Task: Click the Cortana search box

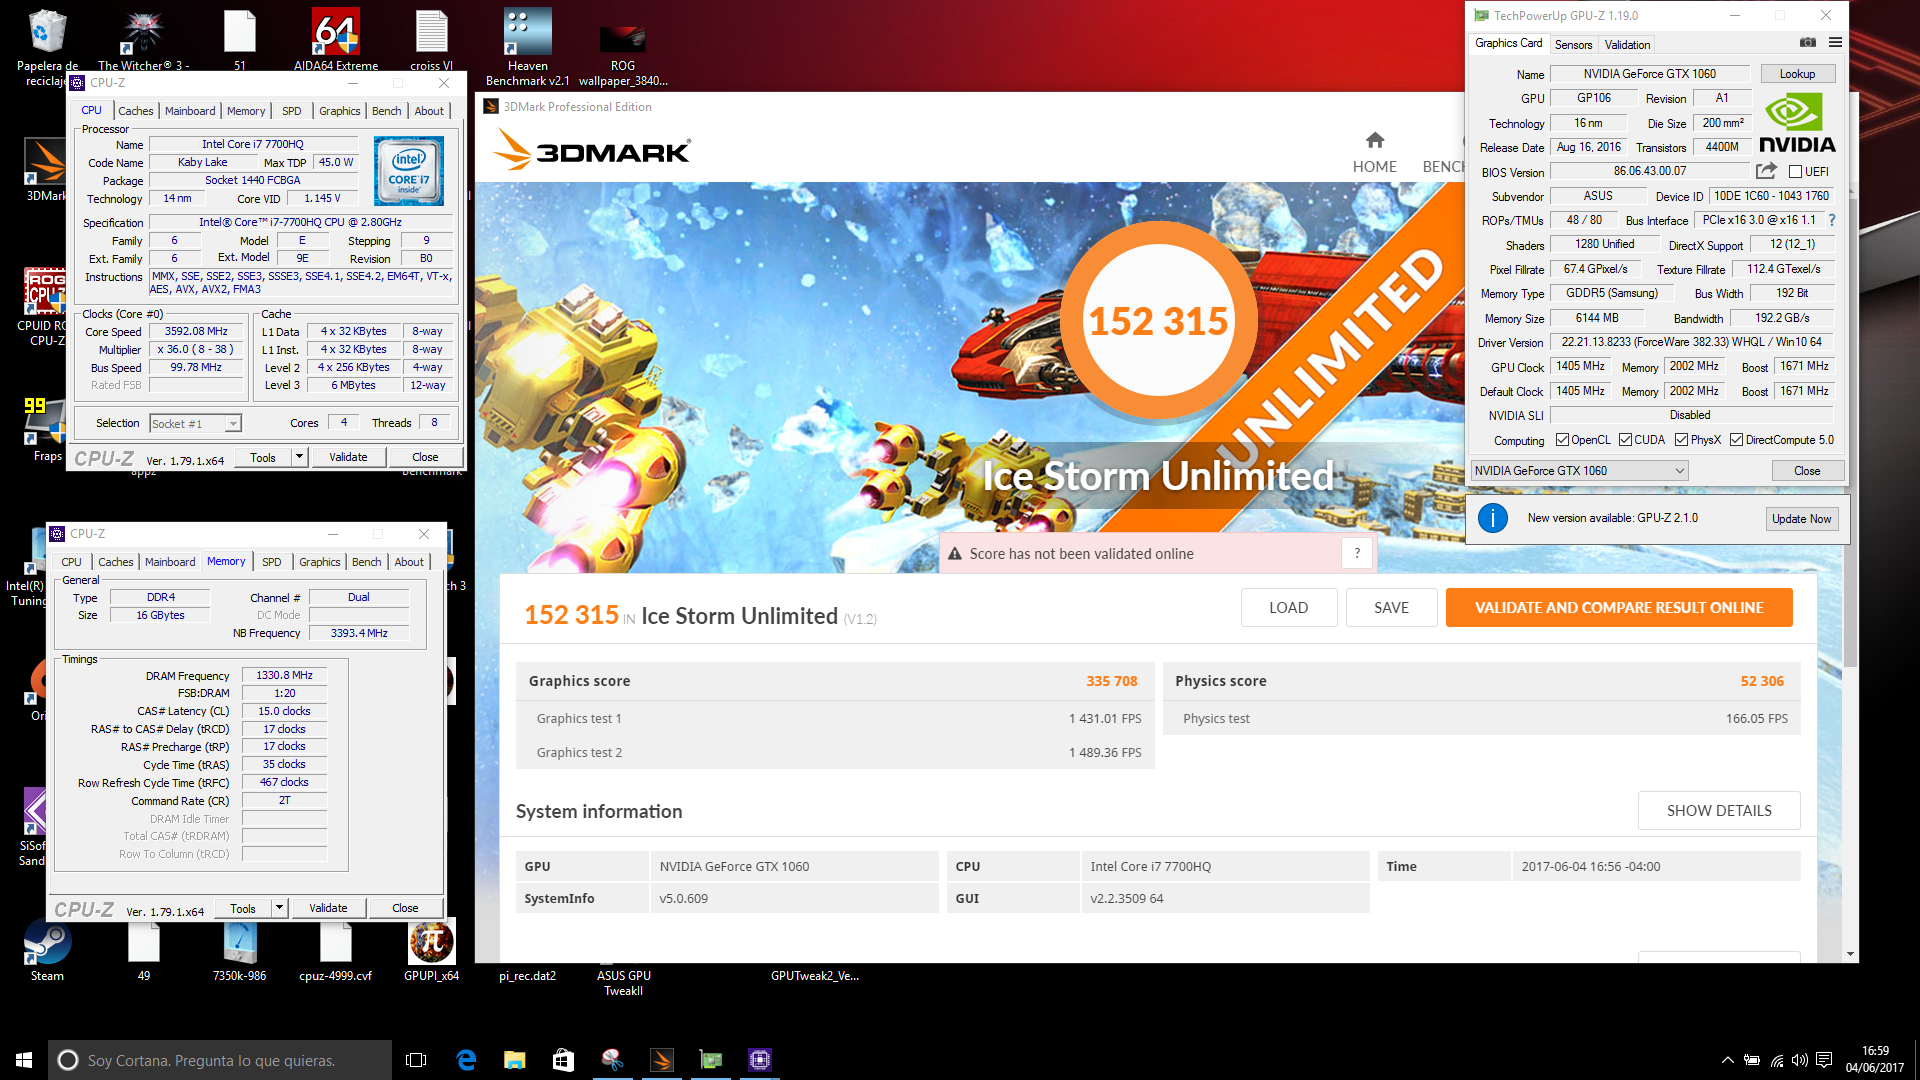Action: tap(220, 1060)
